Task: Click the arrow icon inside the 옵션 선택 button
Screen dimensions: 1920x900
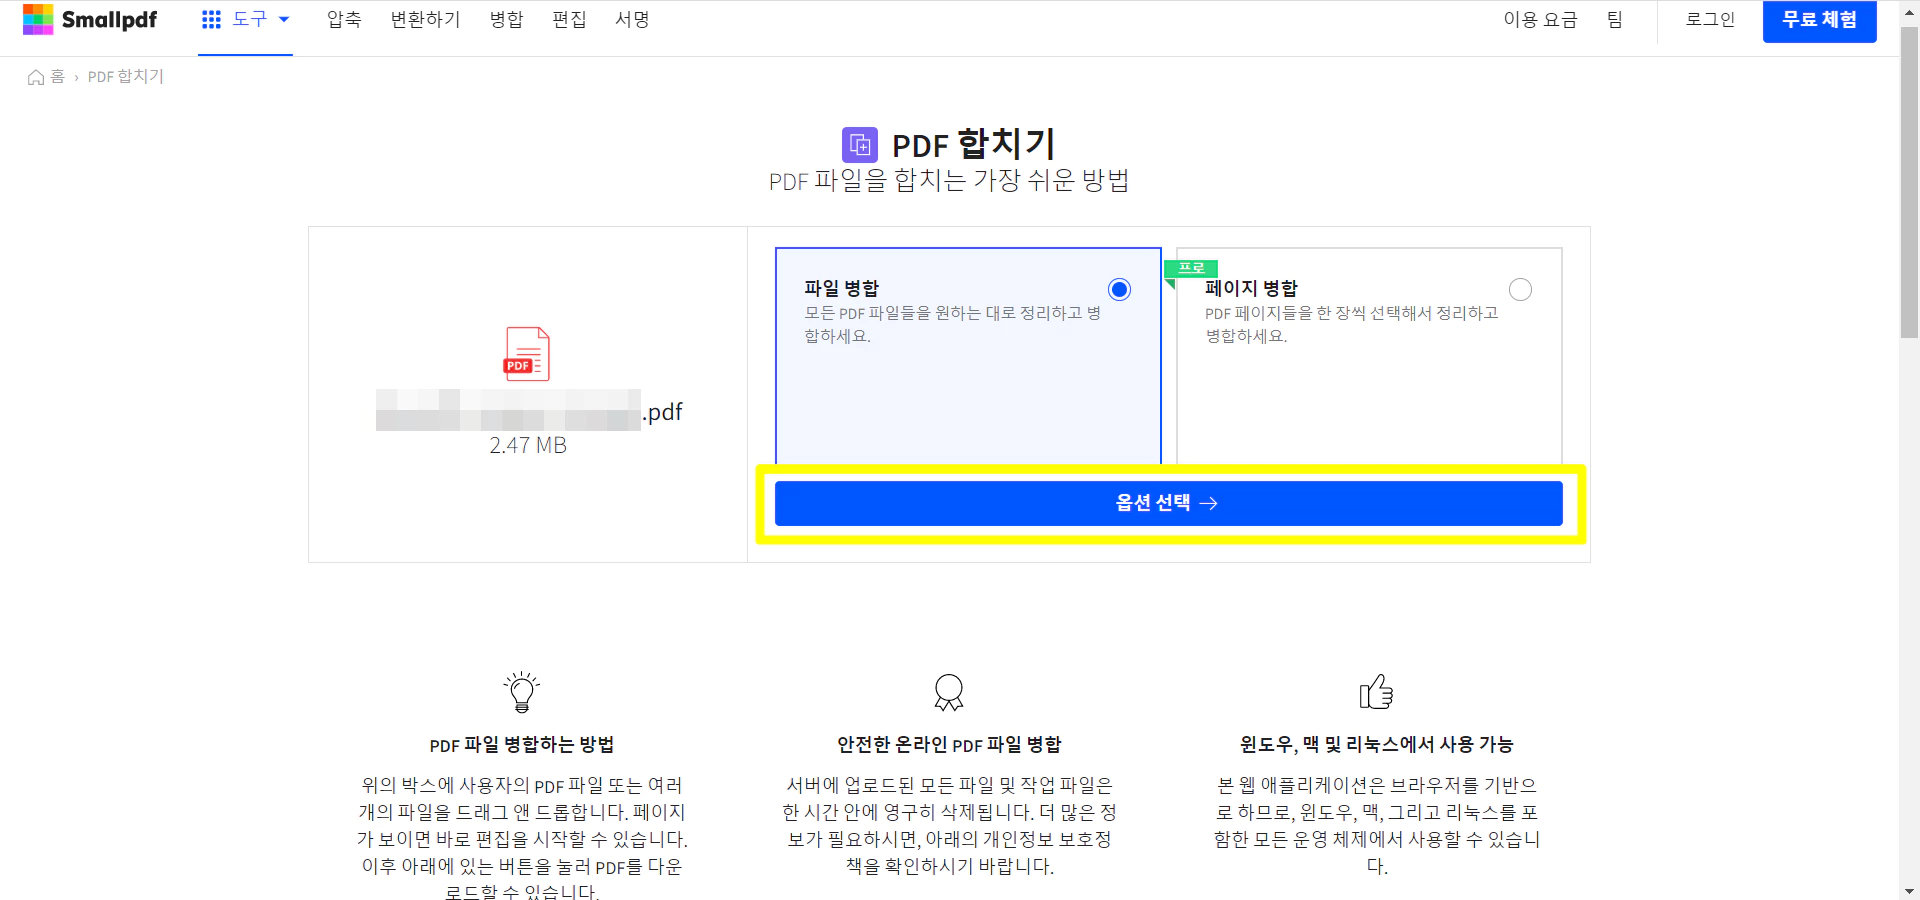Action: (1210, 503)
